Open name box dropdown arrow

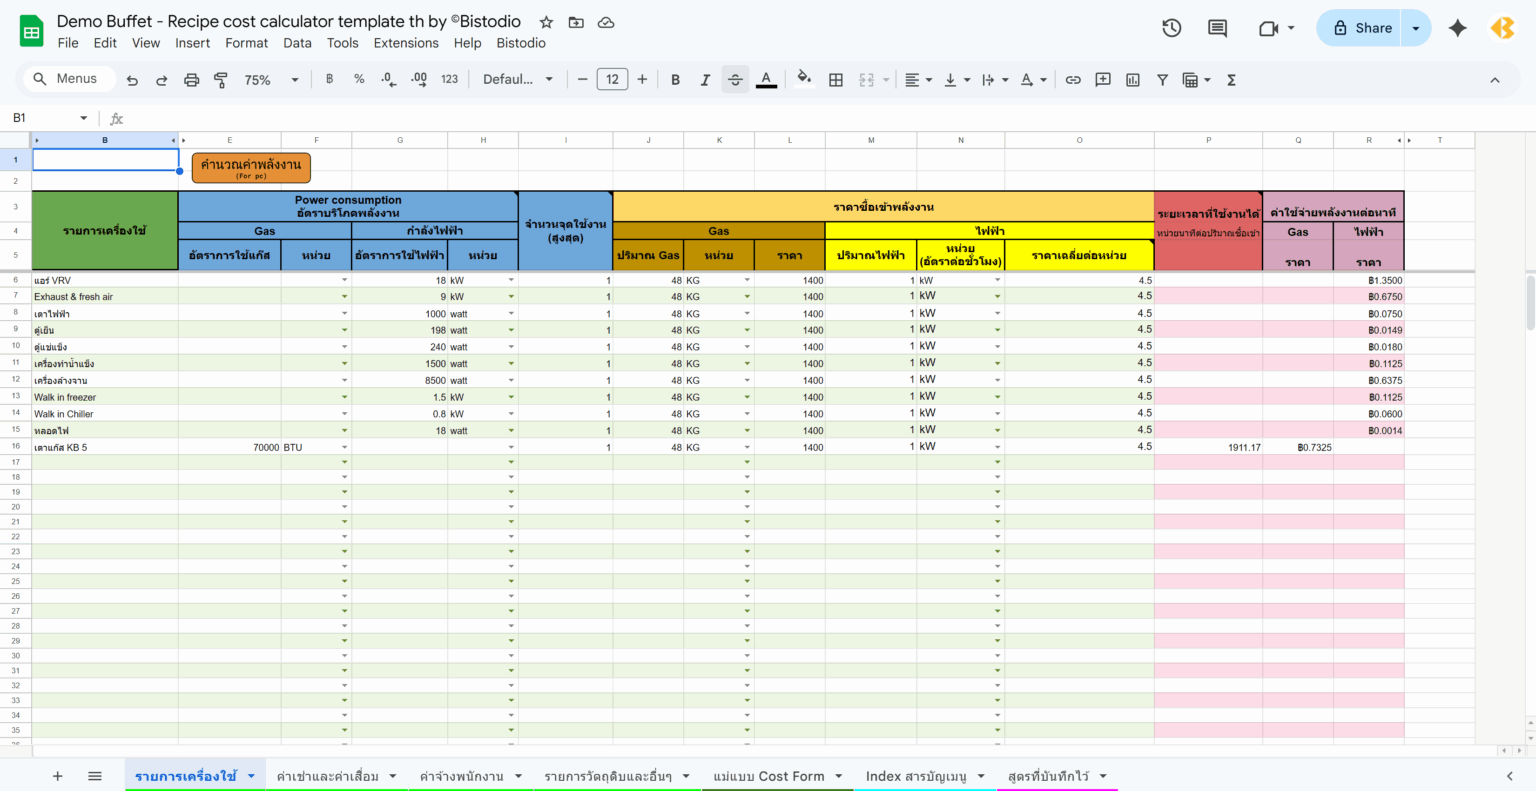pos(84,118)
